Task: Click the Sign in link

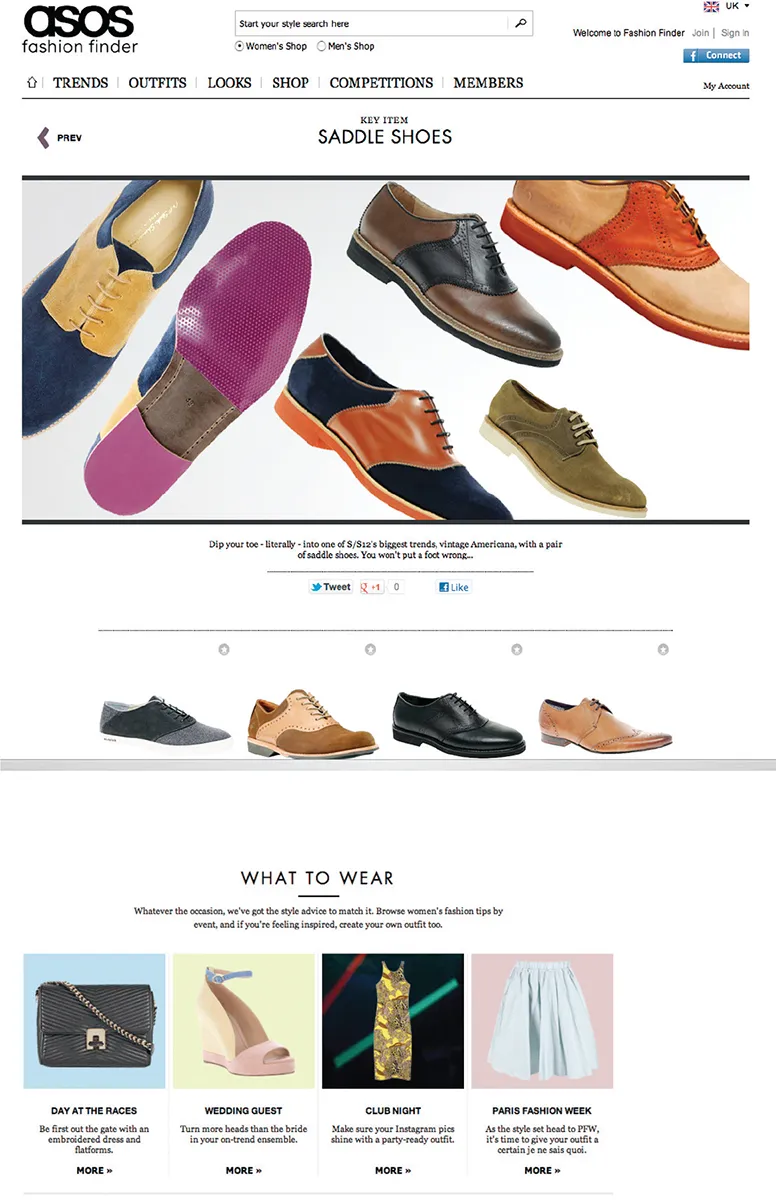Action: tap(735, 33)
